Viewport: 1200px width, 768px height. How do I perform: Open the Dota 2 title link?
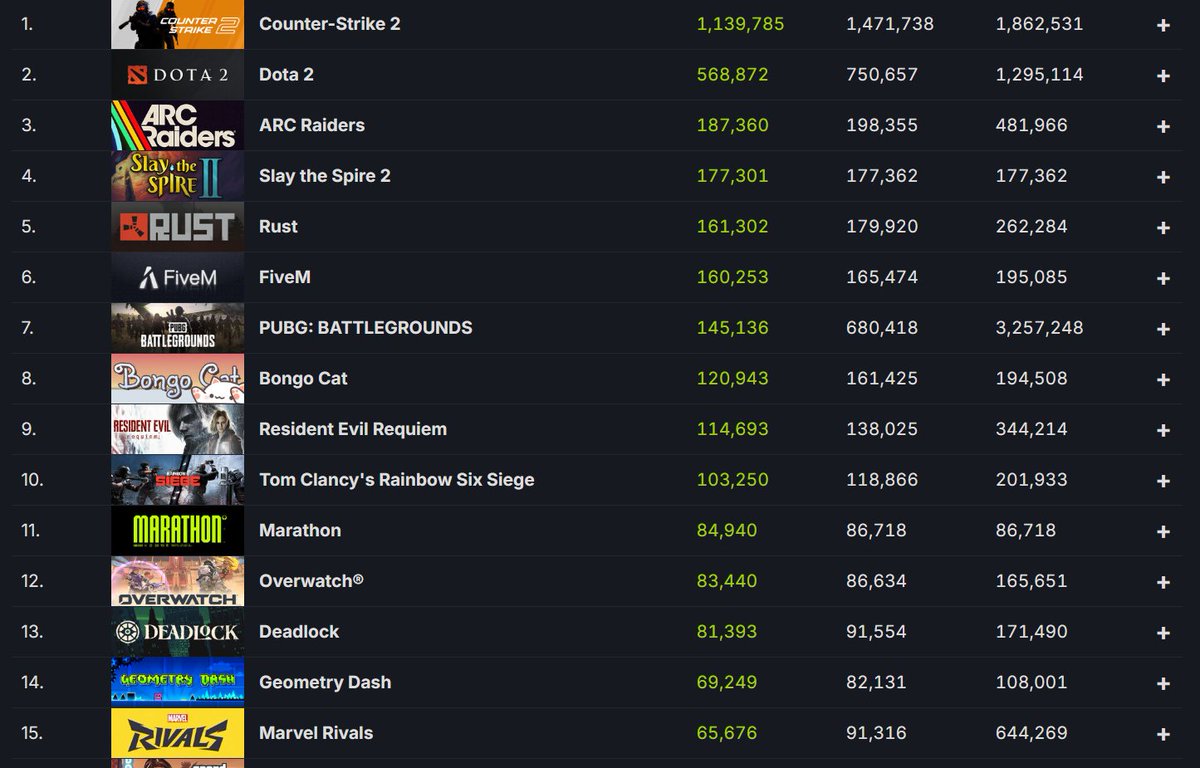[x=286, y=74]
